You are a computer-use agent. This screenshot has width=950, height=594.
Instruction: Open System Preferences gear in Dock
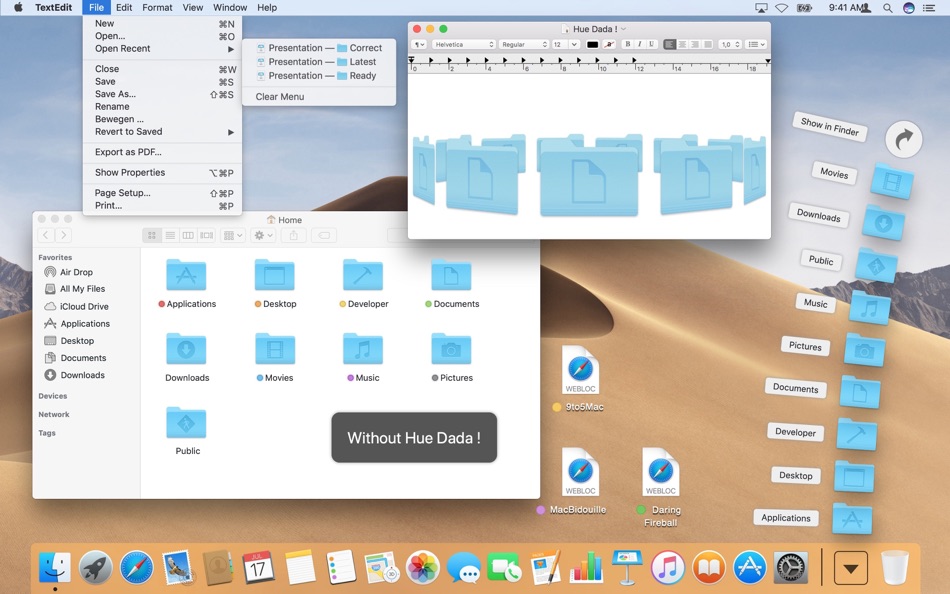[x=791, y=567]
